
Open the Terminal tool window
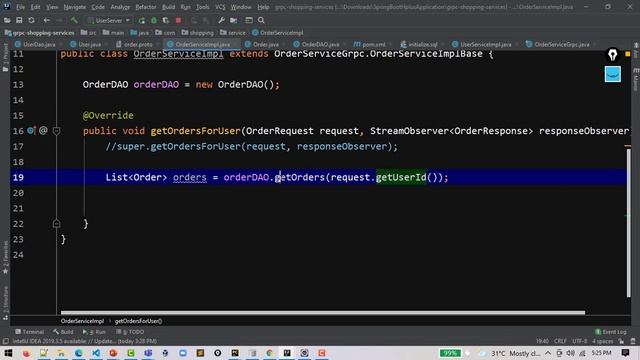coord(29,332)
